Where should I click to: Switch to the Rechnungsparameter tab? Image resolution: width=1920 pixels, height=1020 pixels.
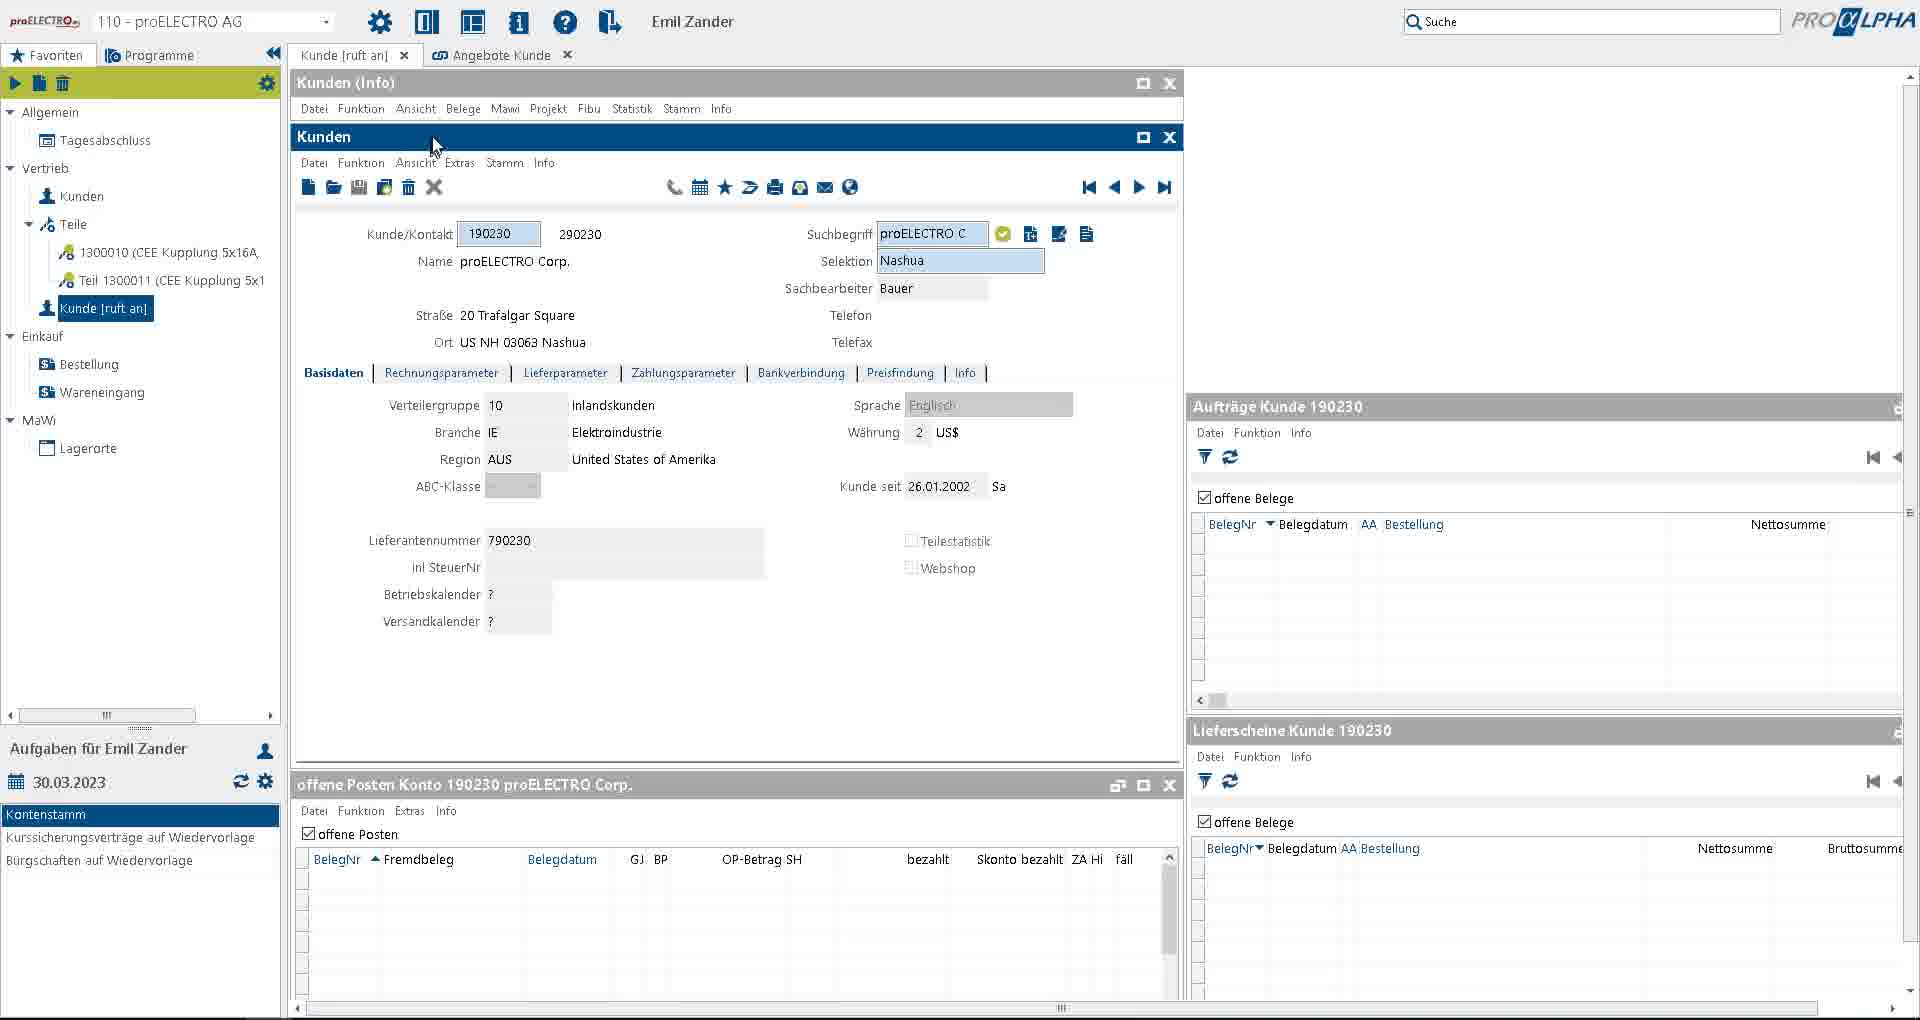pos(441,373)
